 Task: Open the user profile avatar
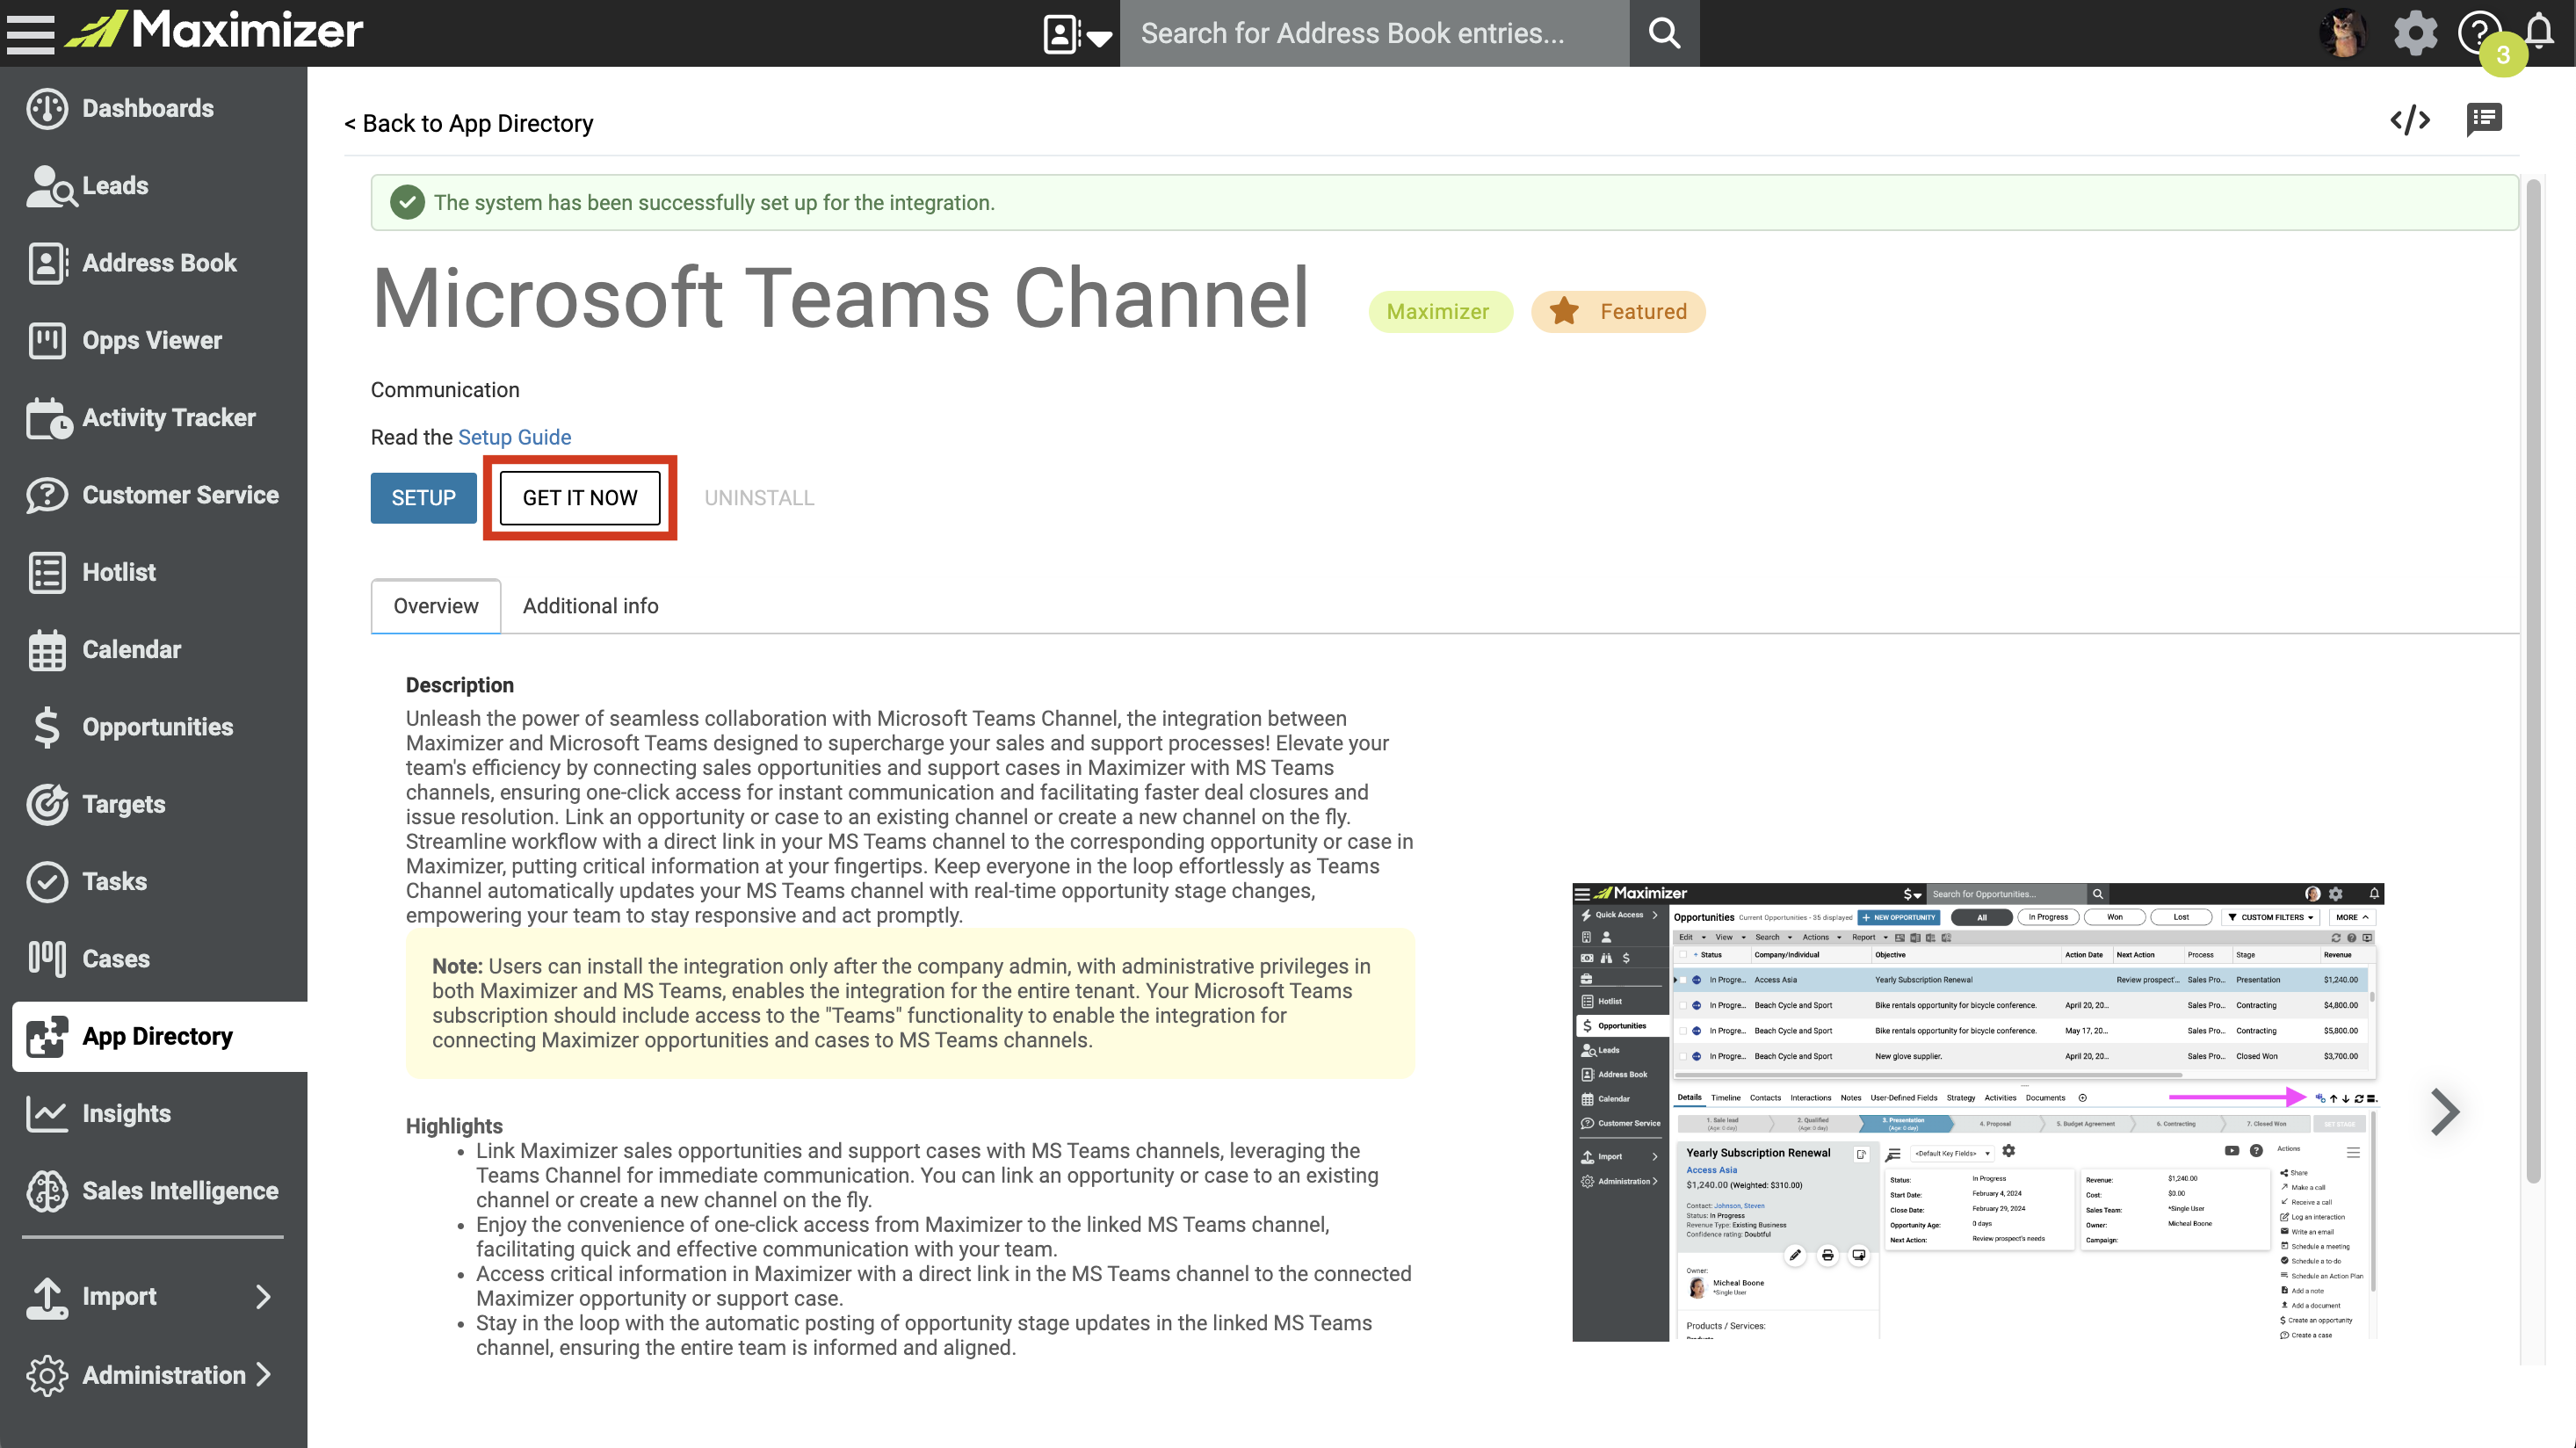[x=2341, y=33]
